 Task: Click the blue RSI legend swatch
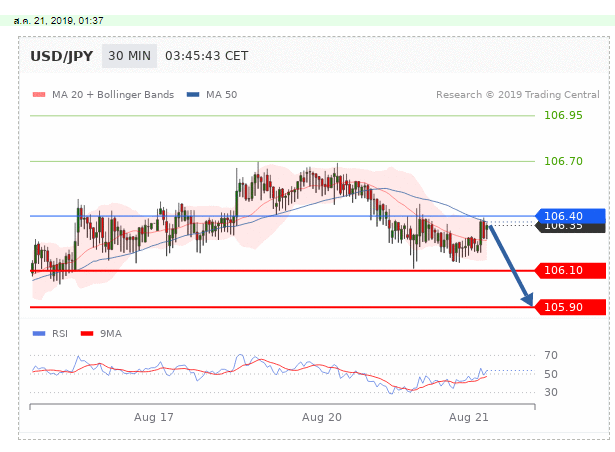point(39,334)
